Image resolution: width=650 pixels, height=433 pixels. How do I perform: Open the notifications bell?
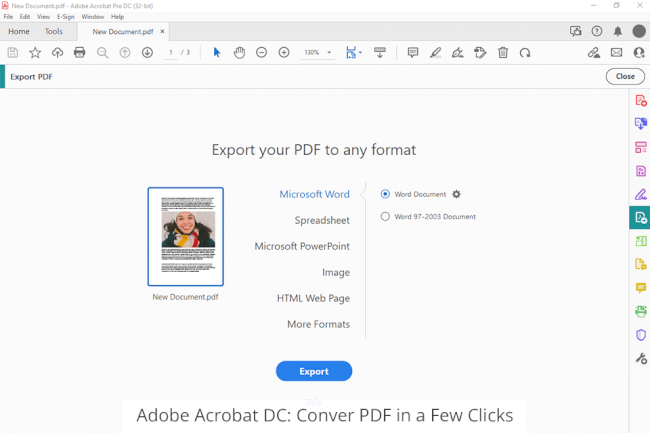point(618,31)
